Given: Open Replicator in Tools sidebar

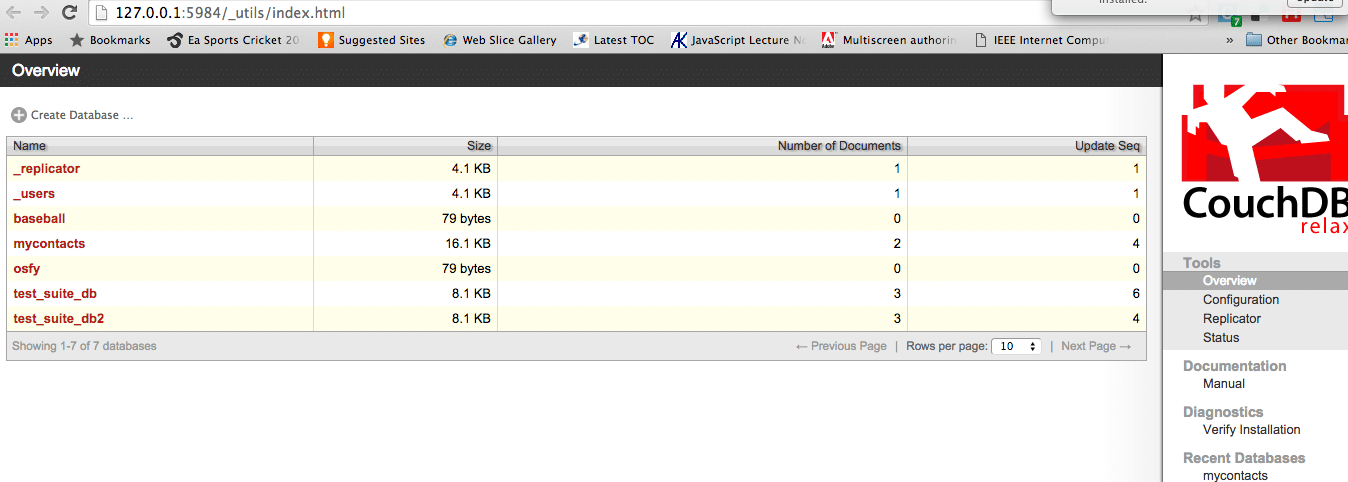Looking at the screenshot, I should tap(1232, 319).
